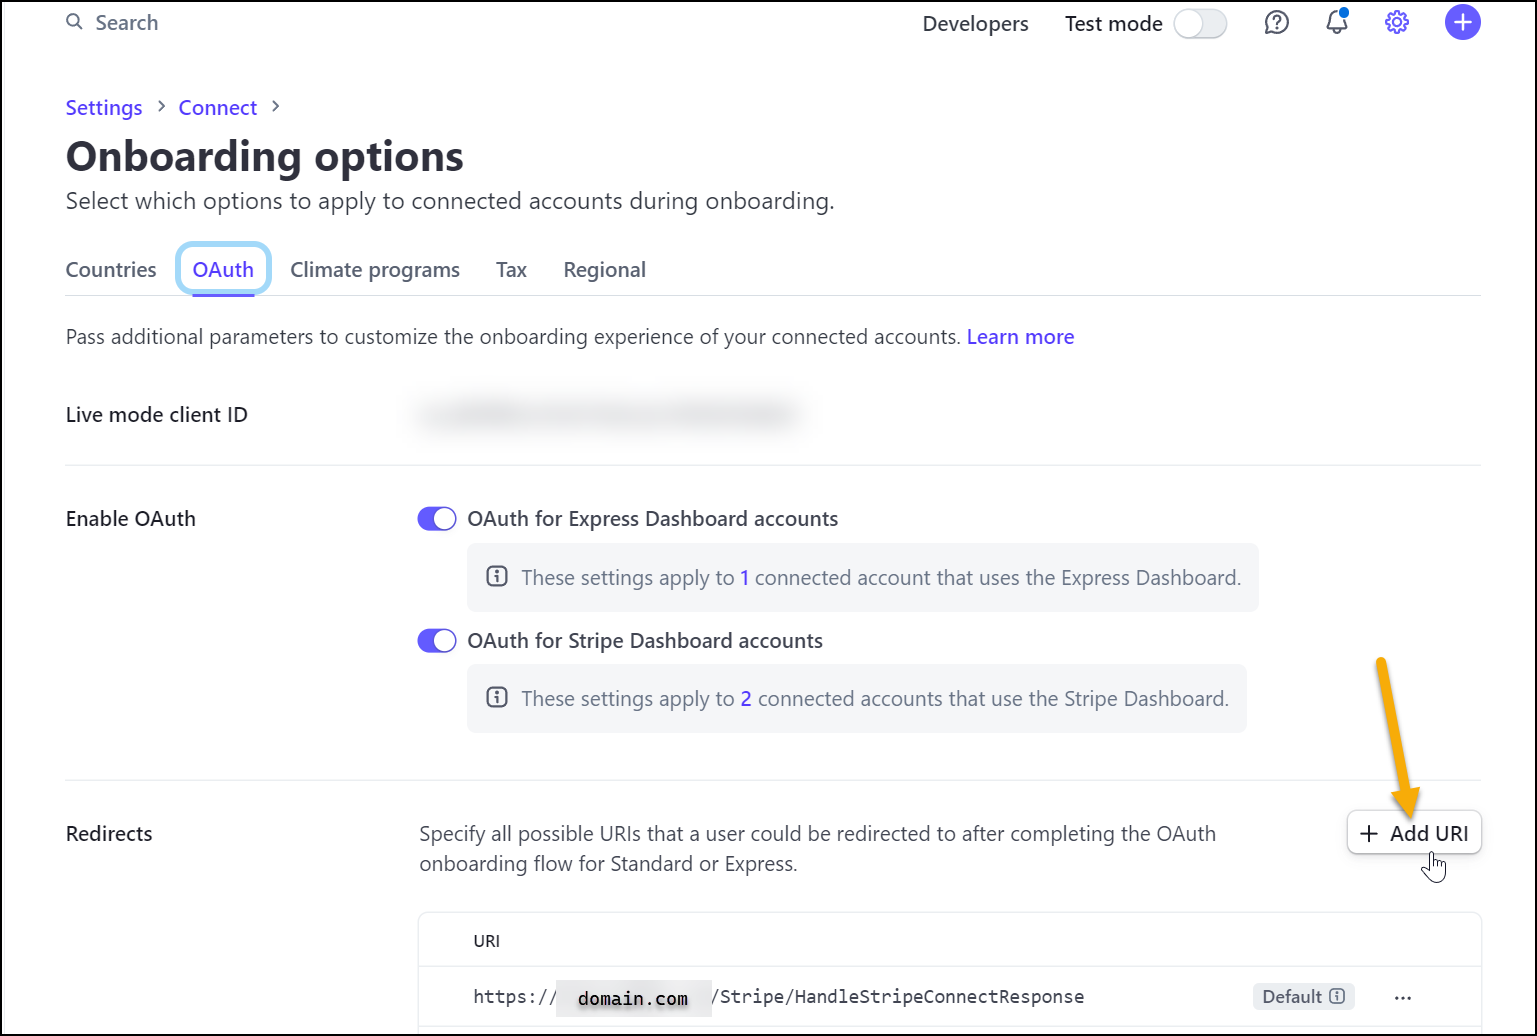Click the Search input field
Screen dimensions: 1537x1036
coord(127,22)
